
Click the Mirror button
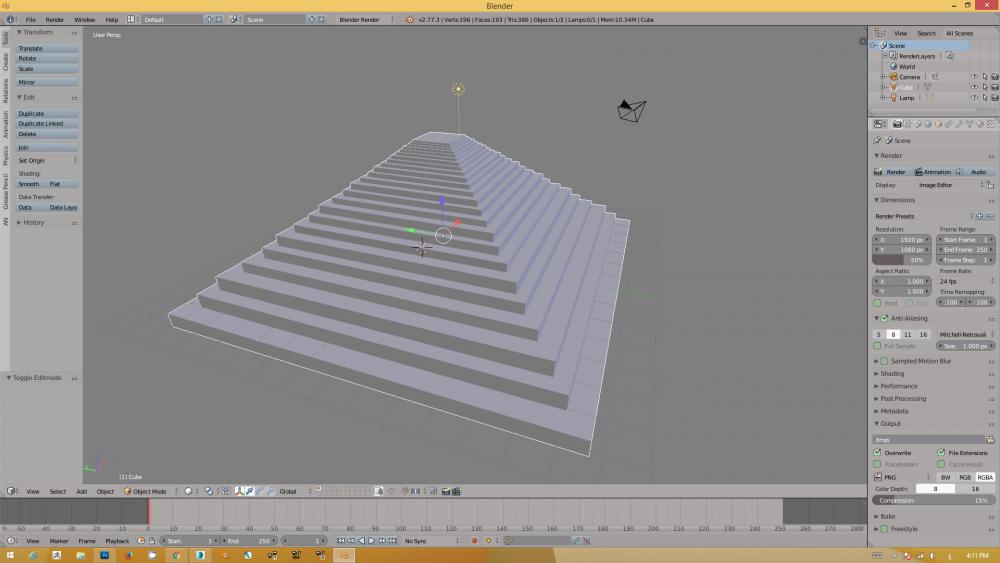pyautogui.click(x=47, y=82)
